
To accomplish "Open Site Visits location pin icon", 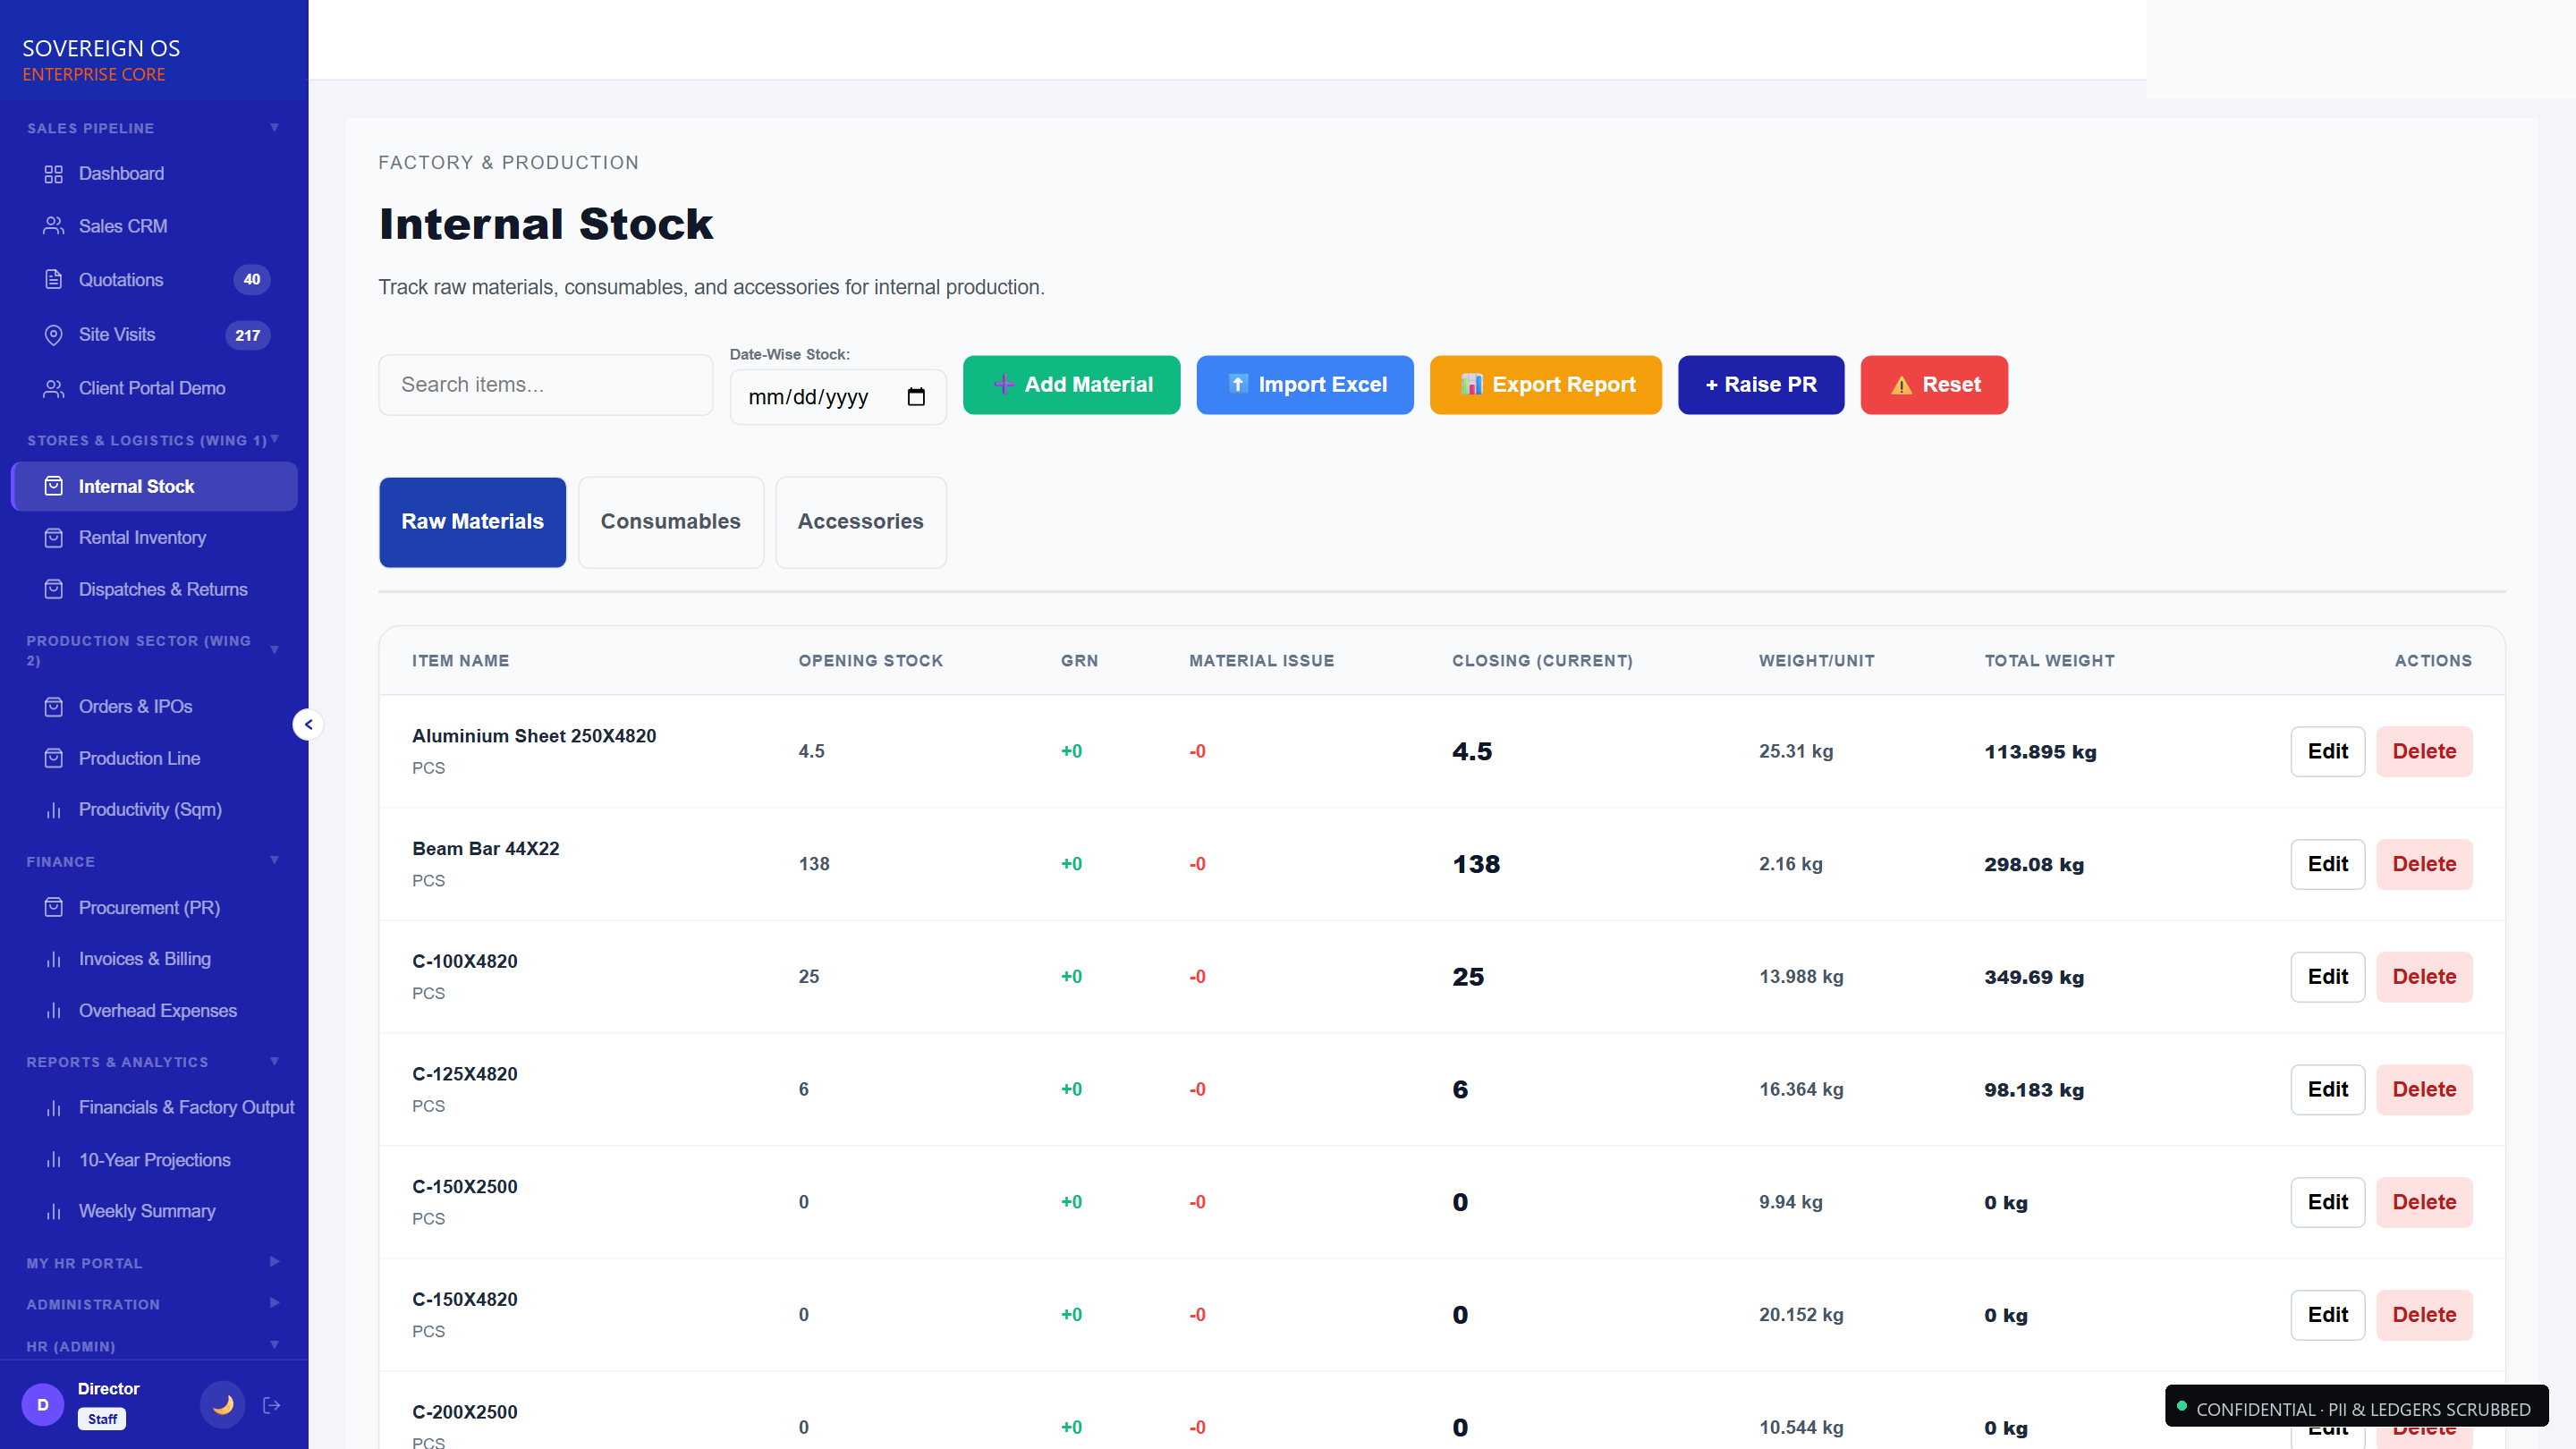I will 54,335.
